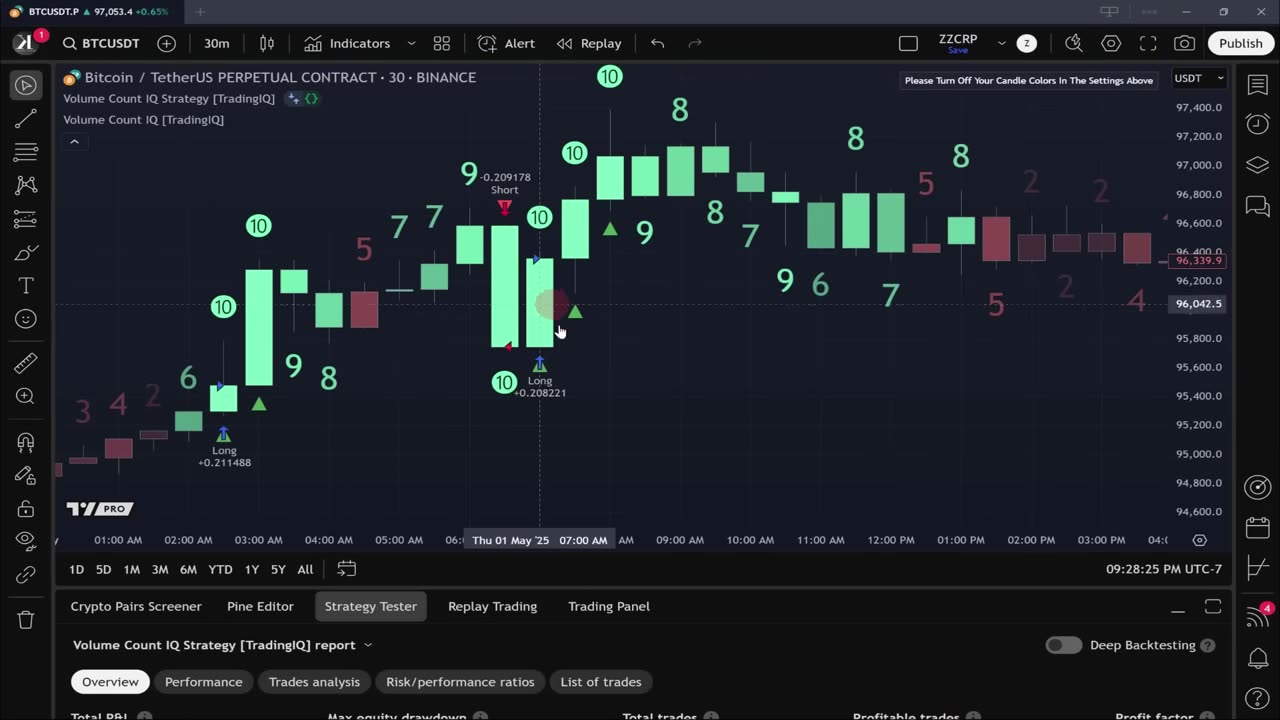Open the emoji icons tool
This screenshot has height=720, width=1280.
26,319
